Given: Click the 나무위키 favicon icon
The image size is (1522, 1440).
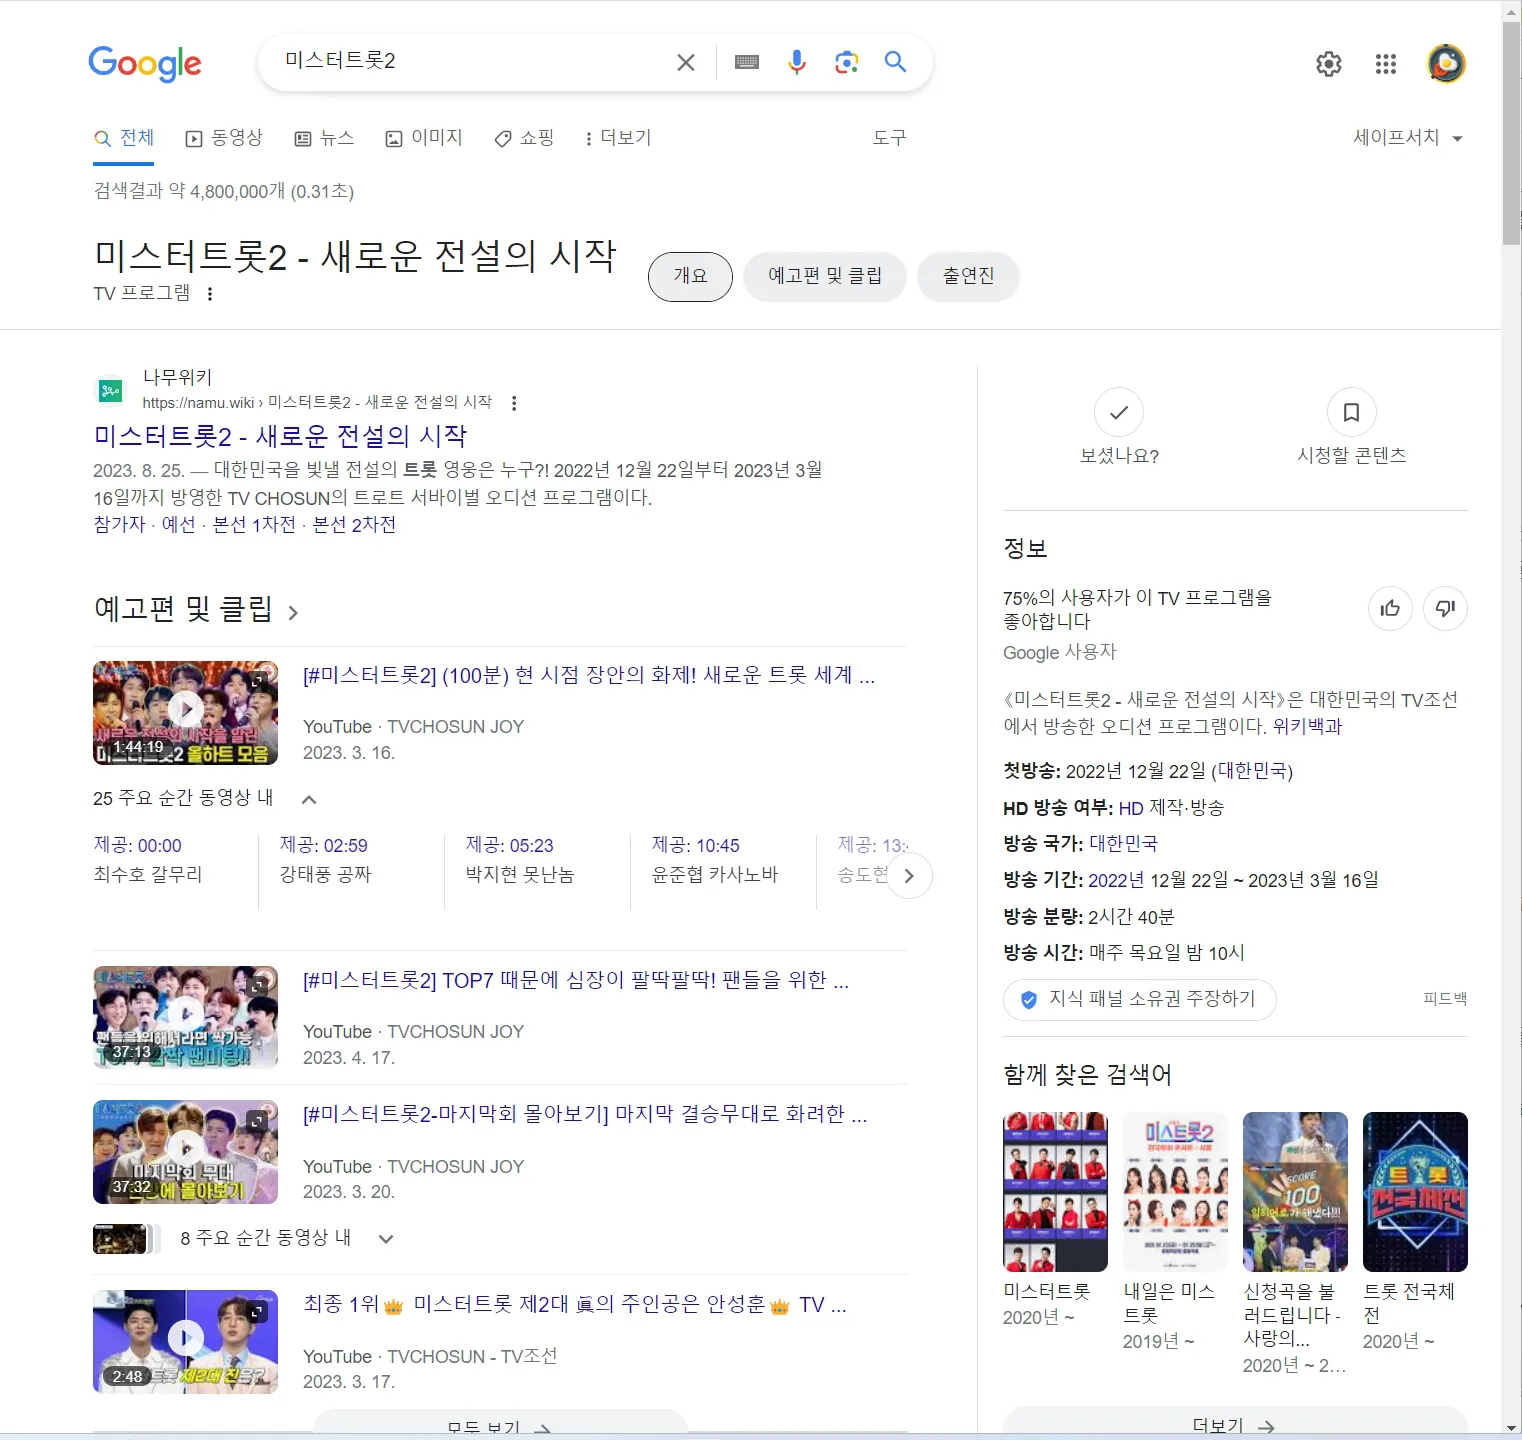Looking at the screenshot, I should (x=110, y=391).
